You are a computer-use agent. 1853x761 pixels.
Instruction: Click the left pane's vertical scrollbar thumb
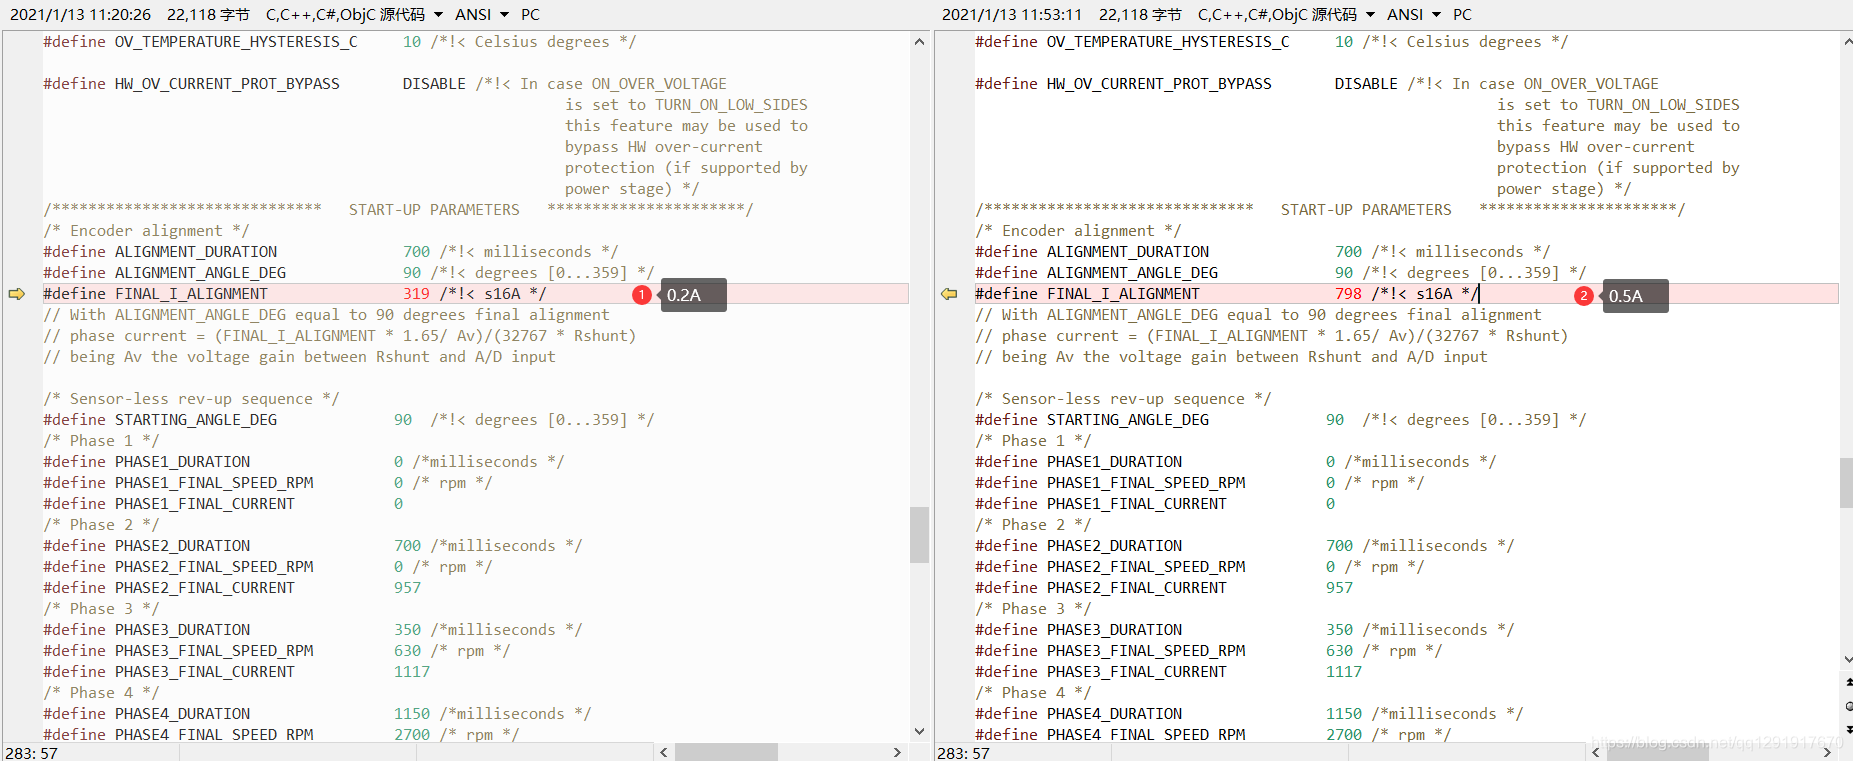pyautogui.click(x=919, y=535)
